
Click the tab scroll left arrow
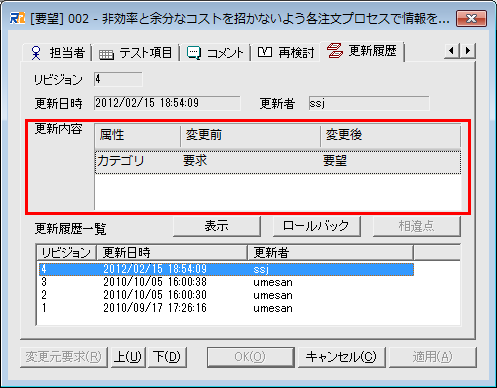pyautogui.click(x=452, y=51)
